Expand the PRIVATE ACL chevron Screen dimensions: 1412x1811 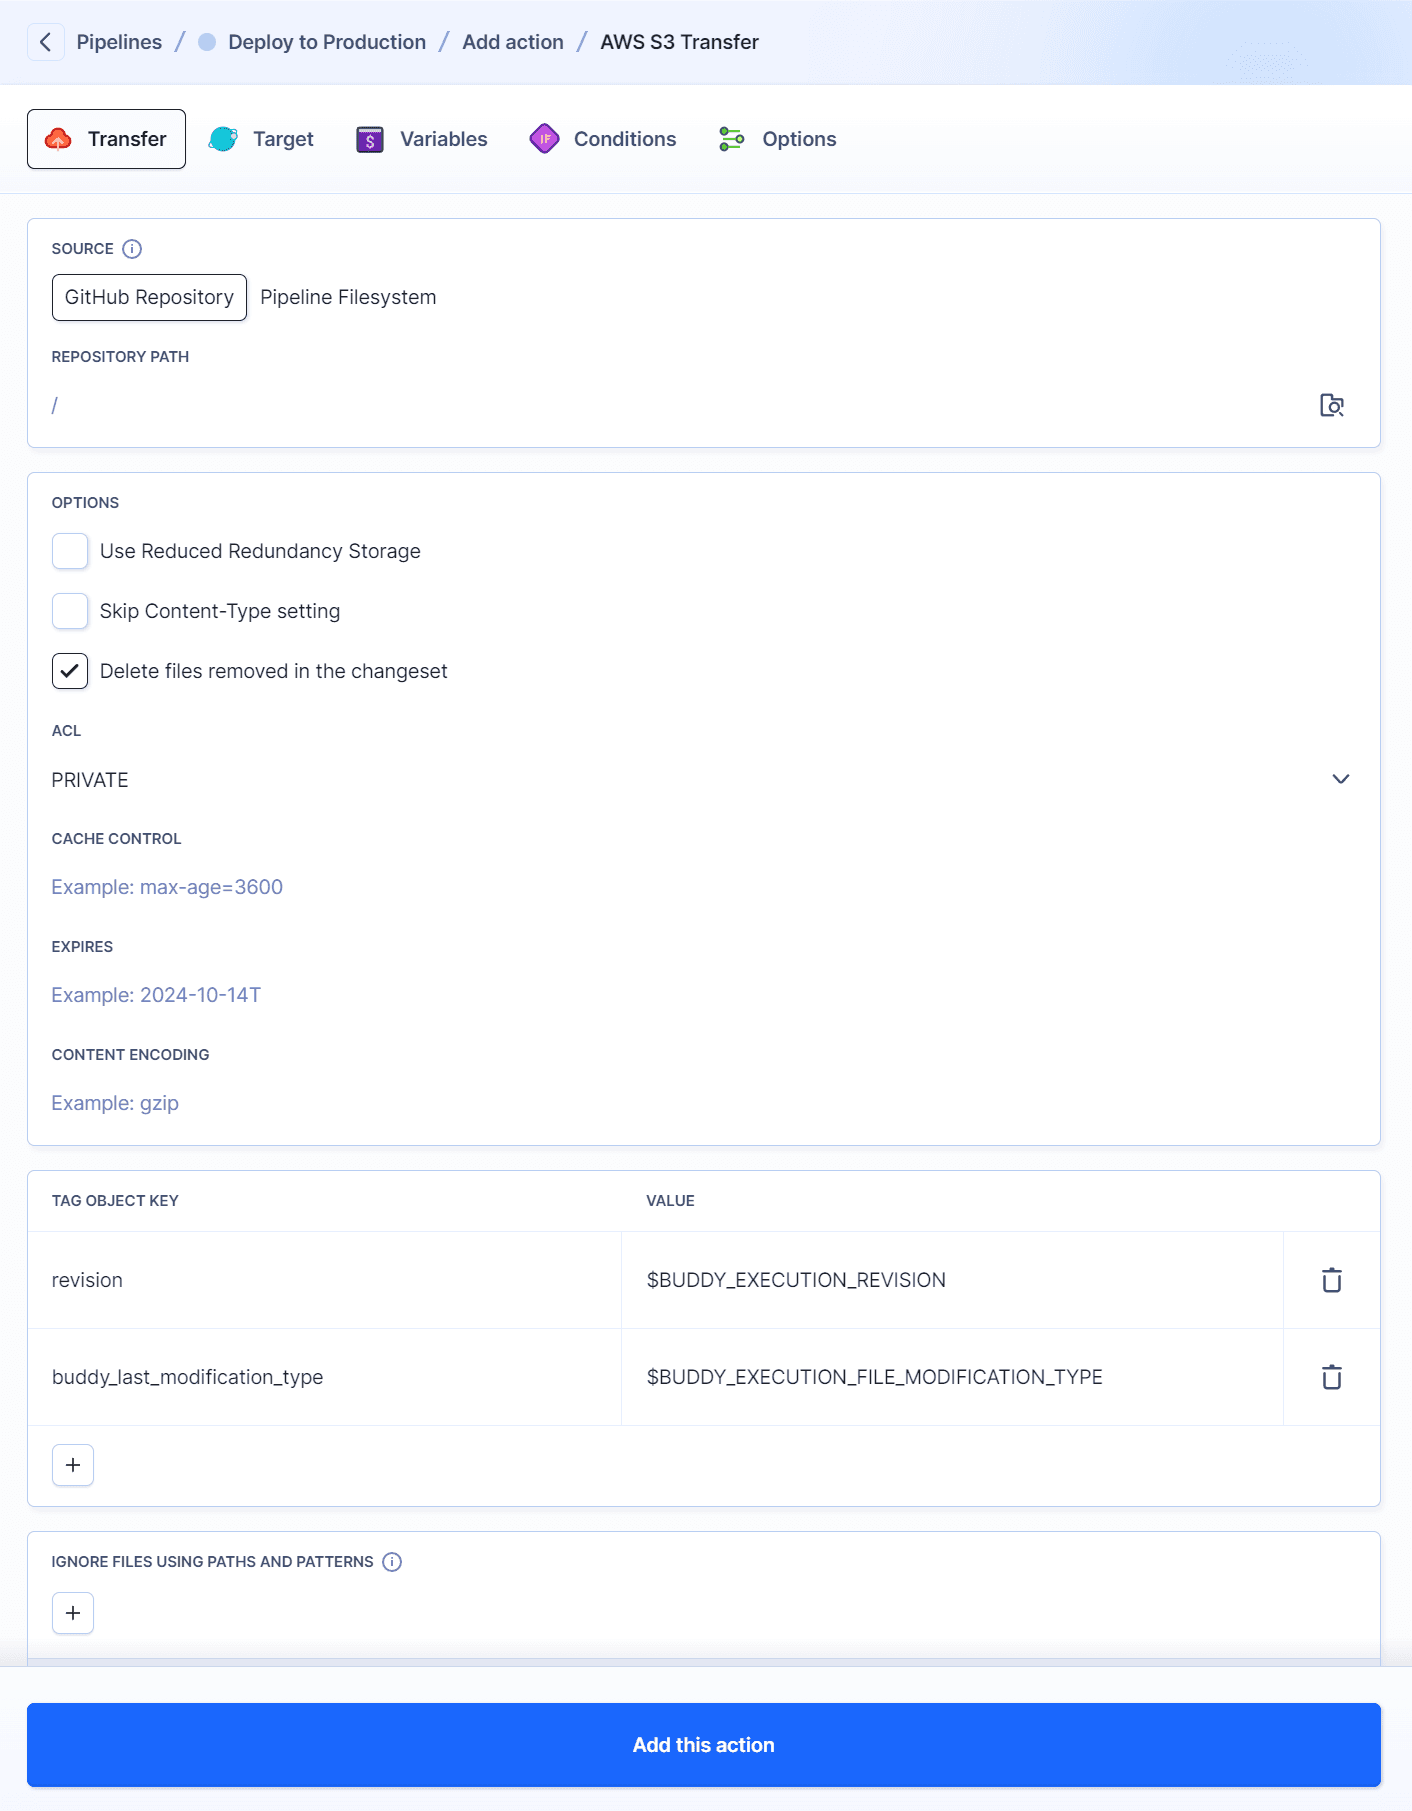1340,779
